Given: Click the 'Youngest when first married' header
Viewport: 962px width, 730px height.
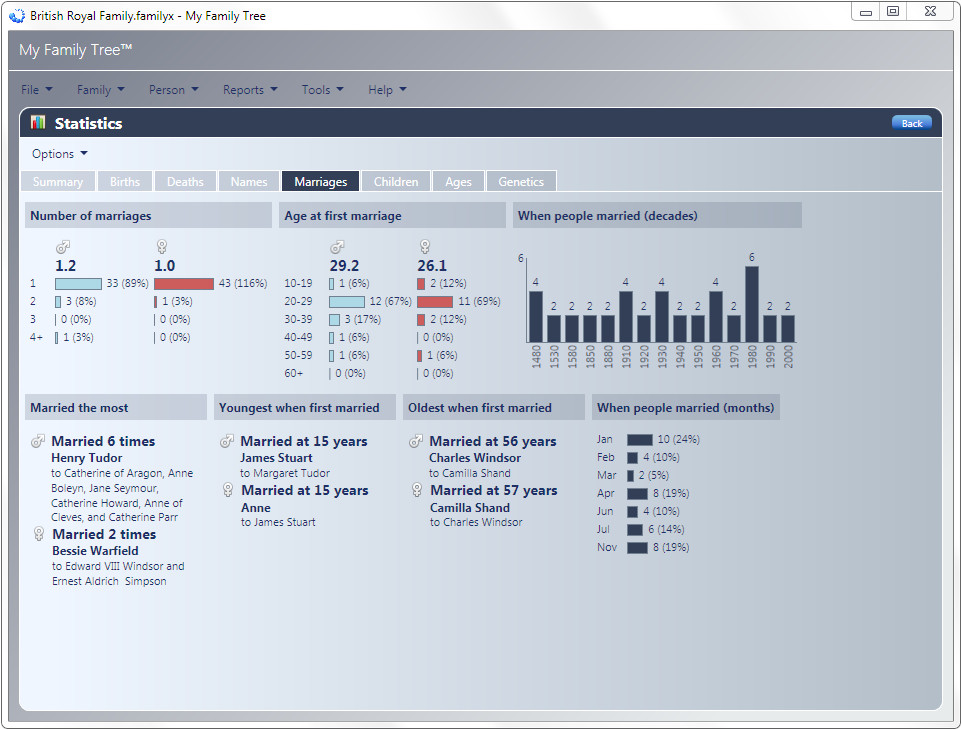Looking at the screenshot, I should [305, 407].
